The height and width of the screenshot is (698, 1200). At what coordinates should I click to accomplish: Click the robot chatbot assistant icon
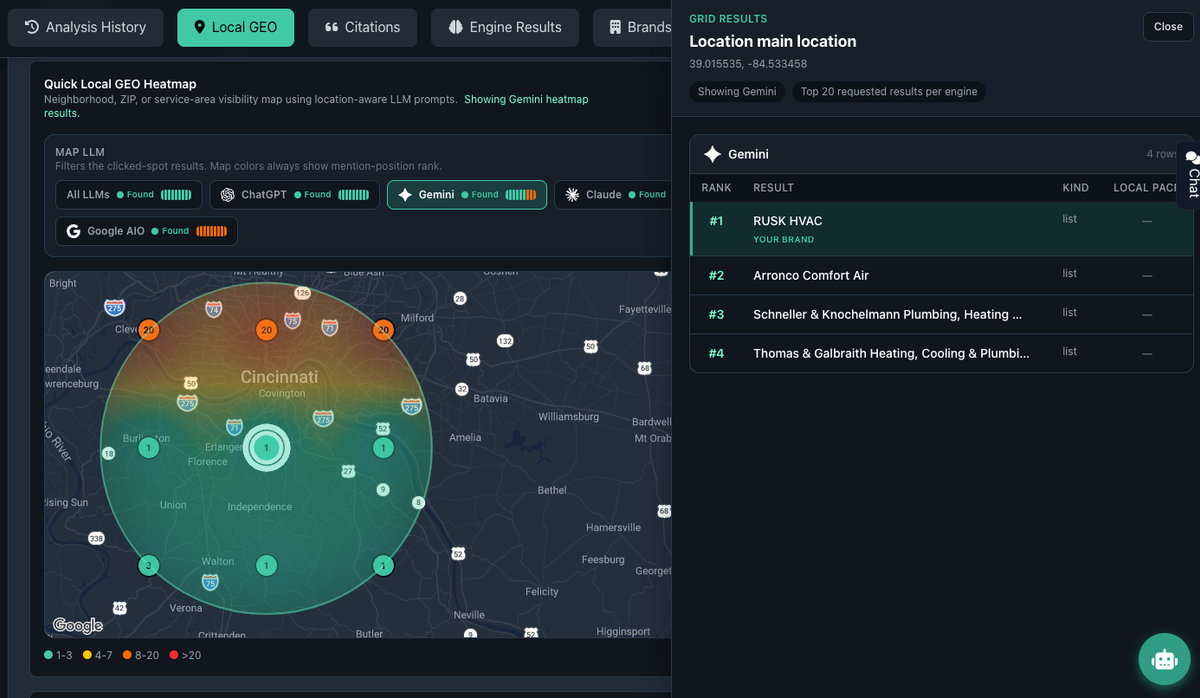[1164, 660]
